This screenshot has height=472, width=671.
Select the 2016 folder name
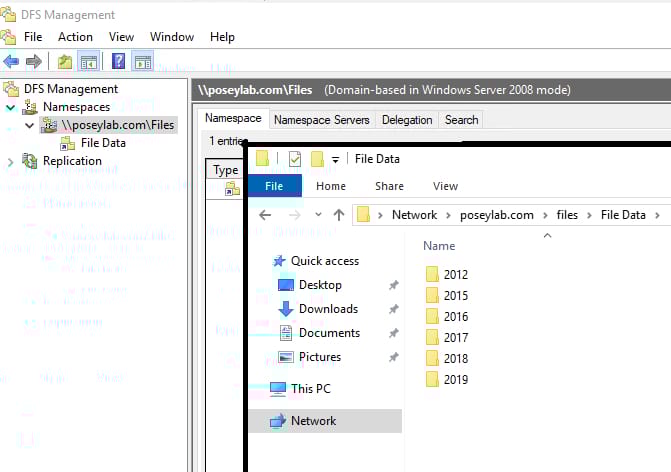pyautogui.click(x=456, y=317)
